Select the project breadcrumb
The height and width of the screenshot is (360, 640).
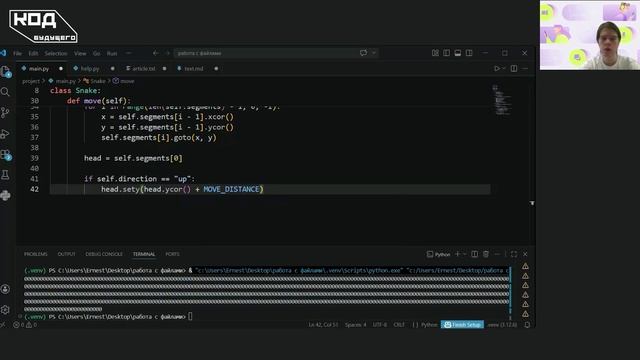(31, 81)
